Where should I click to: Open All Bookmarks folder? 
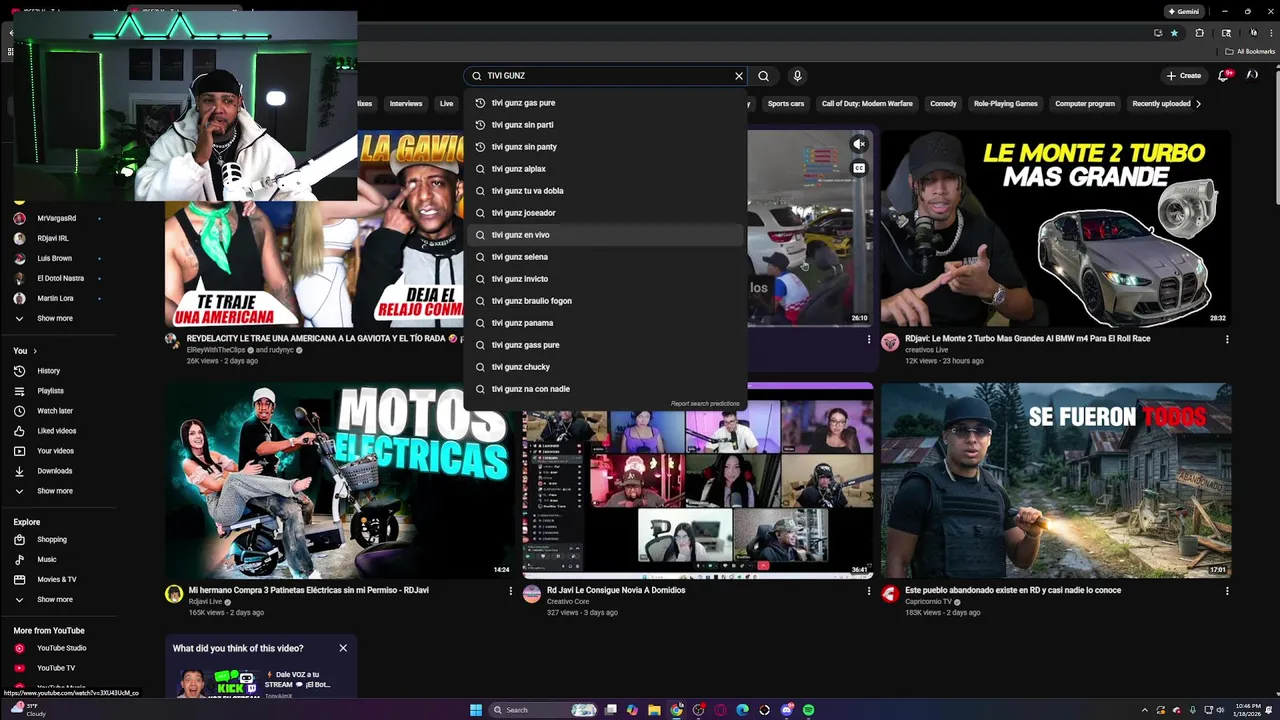[1251, 52]
